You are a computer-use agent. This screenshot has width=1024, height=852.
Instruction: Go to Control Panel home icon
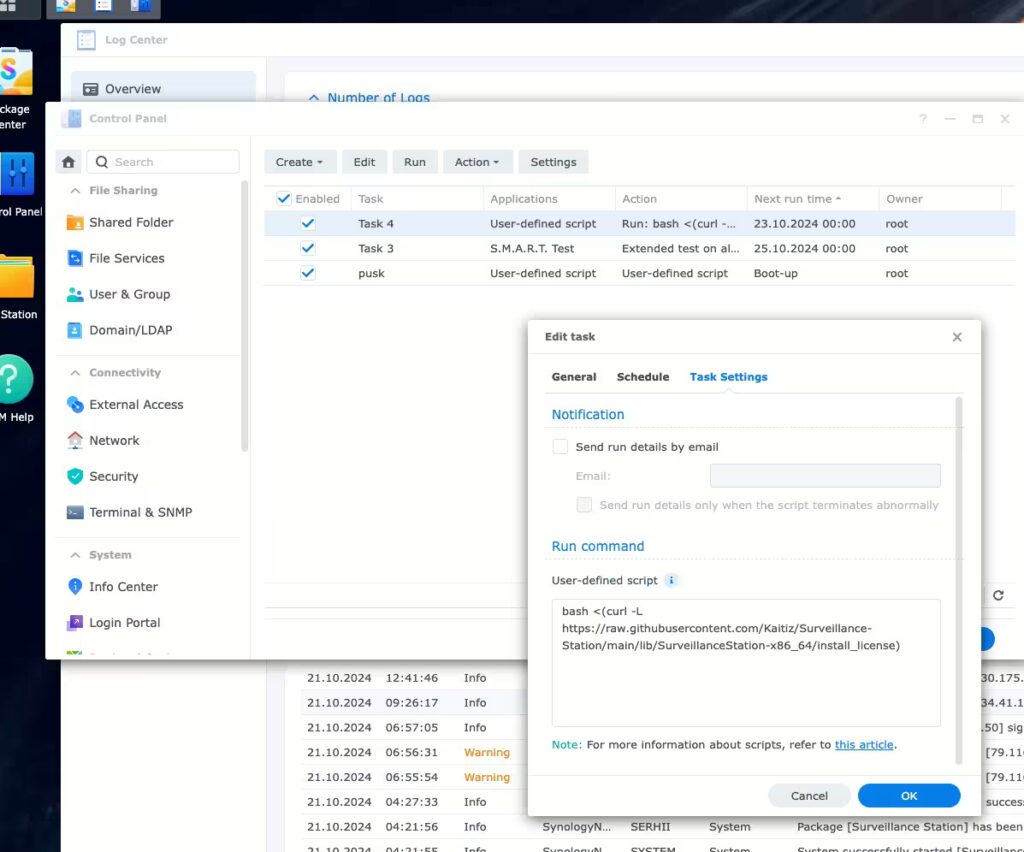point(69,162)
